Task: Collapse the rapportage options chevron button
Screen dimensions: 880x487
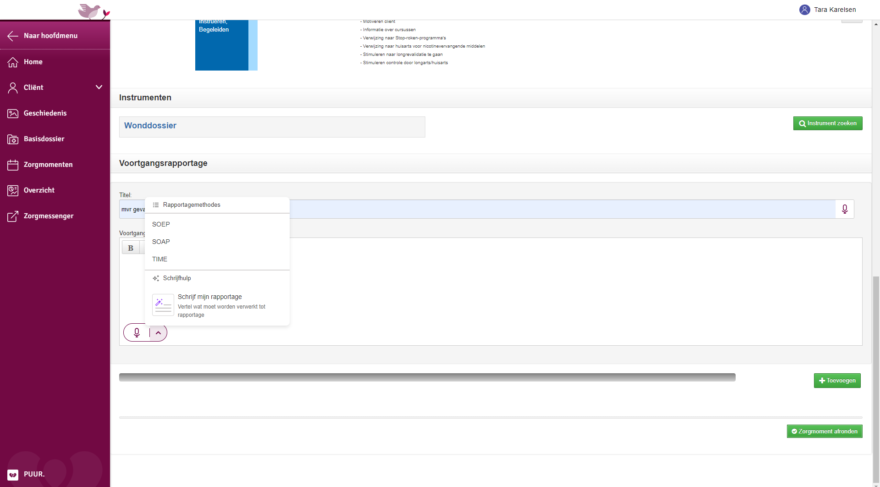Action: coord(158,333)
